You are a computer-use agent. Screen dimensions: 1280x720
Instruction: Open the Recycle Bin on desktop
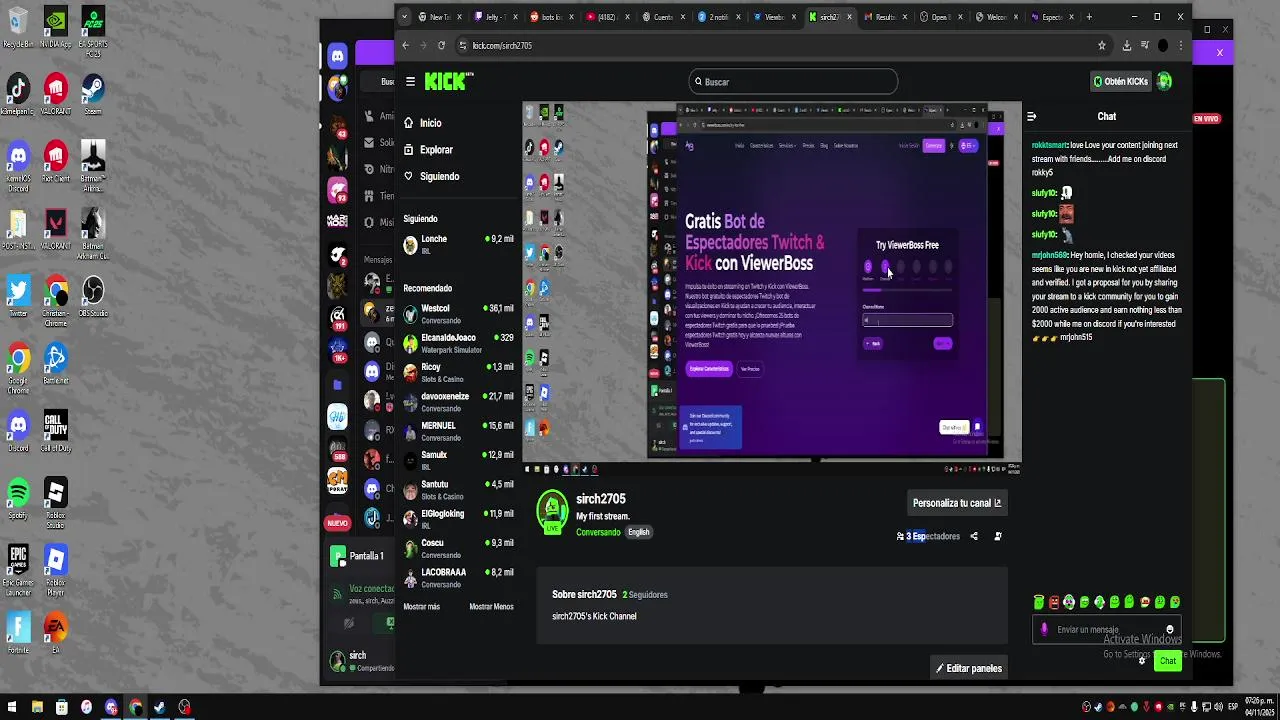(18, 28)
